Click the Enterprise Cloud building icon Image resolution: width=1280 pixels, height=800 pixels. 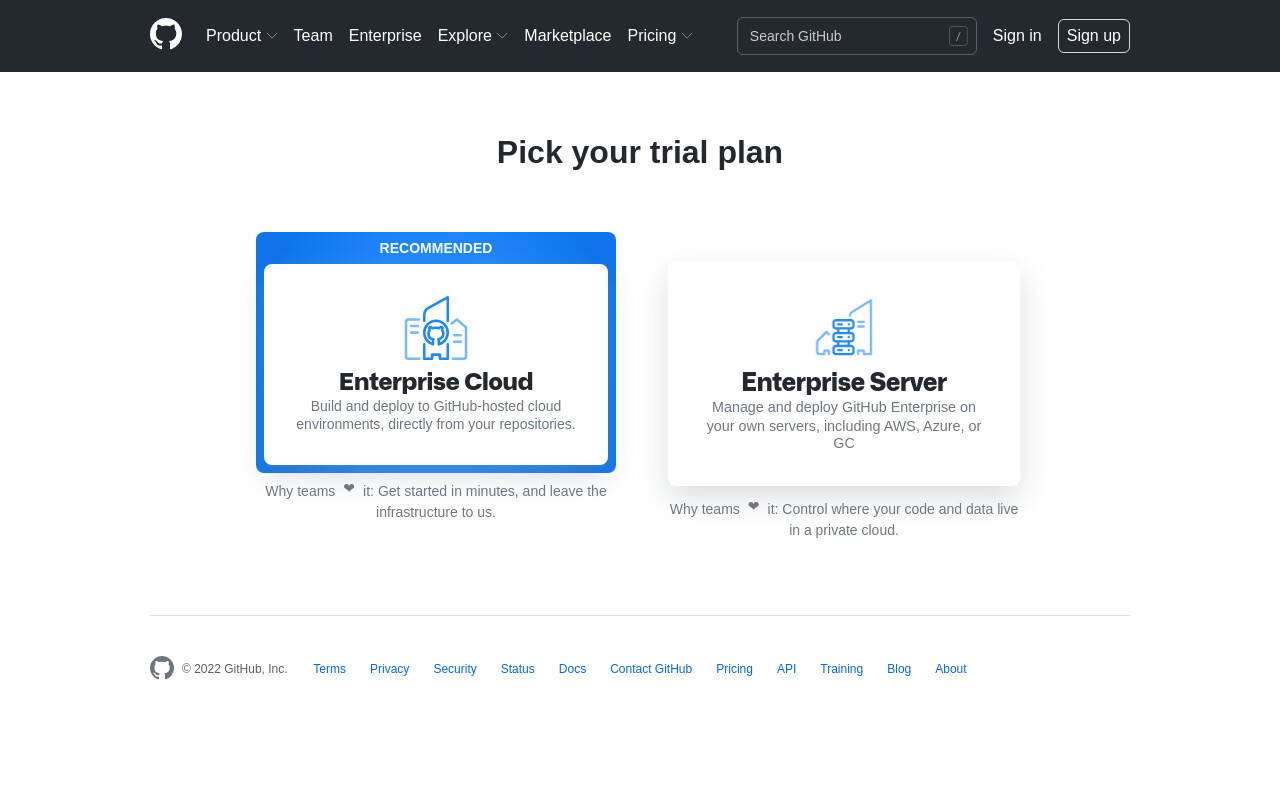click(436, 328)
